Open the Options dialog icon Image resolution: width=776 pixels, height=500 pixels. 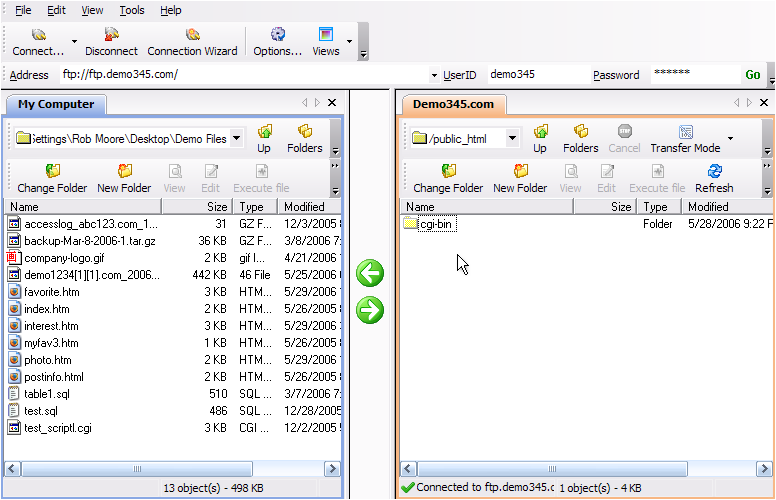(277, 35)
